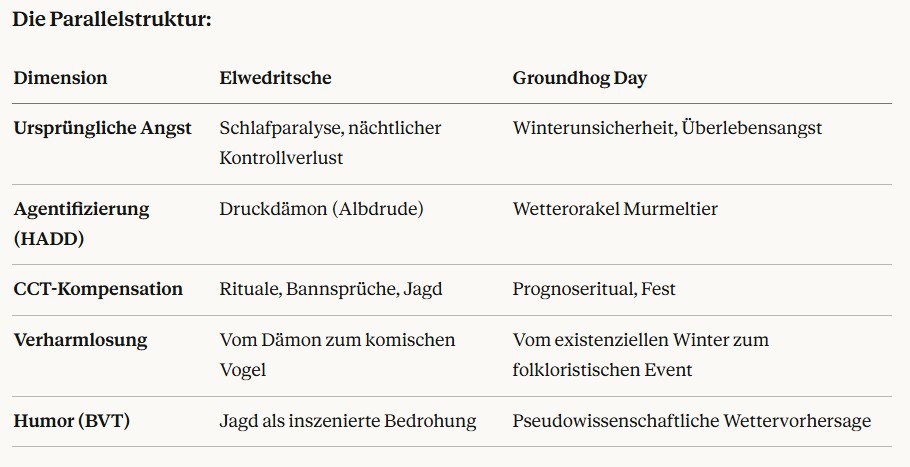This screenshot has width=910, height=467.
Task: Select the 'Prognoseritual, Fest' cell
Action: pos(594,289)
